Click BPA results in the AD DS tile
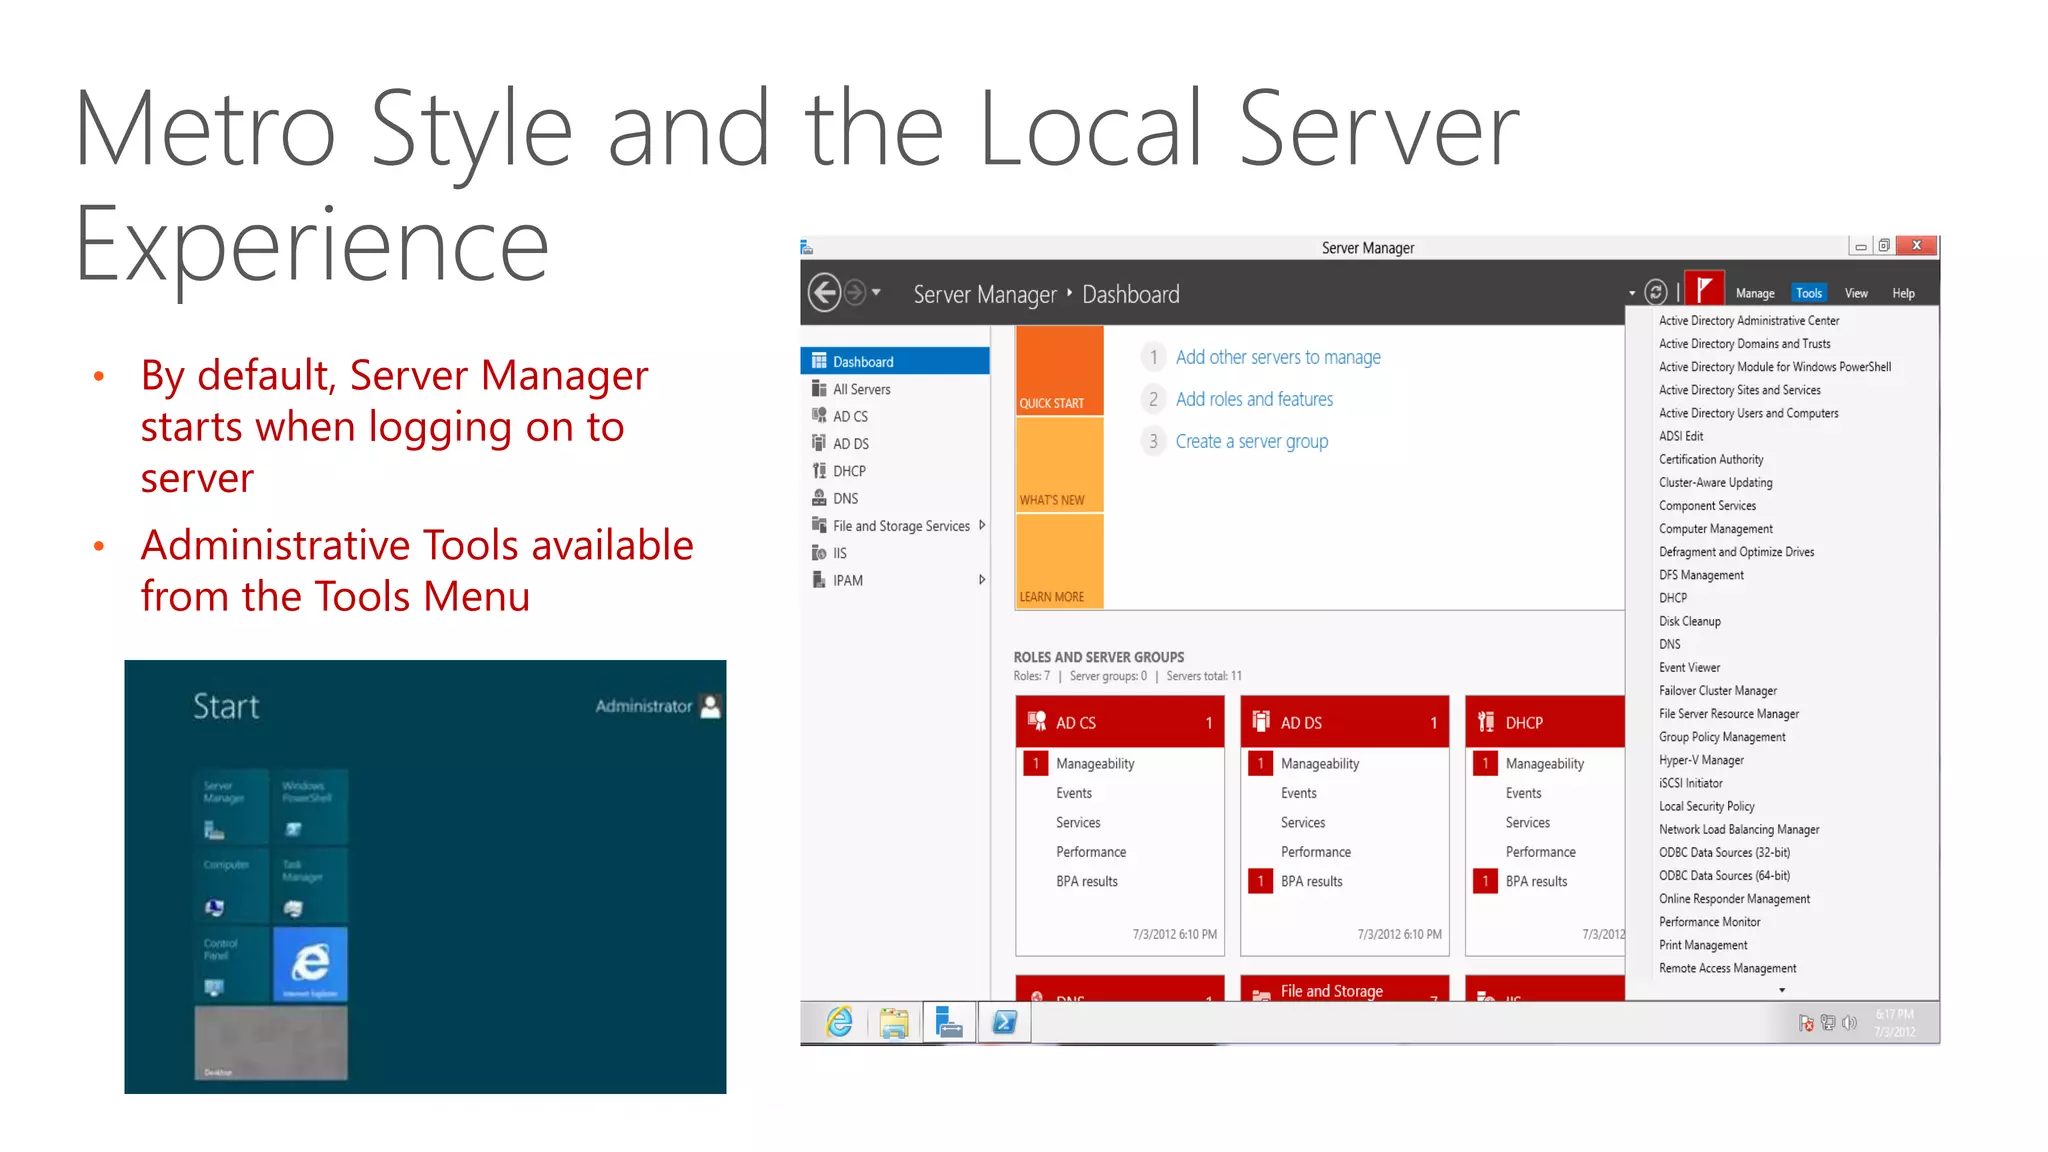This screenshot has height=1152, width=2048. pos(1311,882)
